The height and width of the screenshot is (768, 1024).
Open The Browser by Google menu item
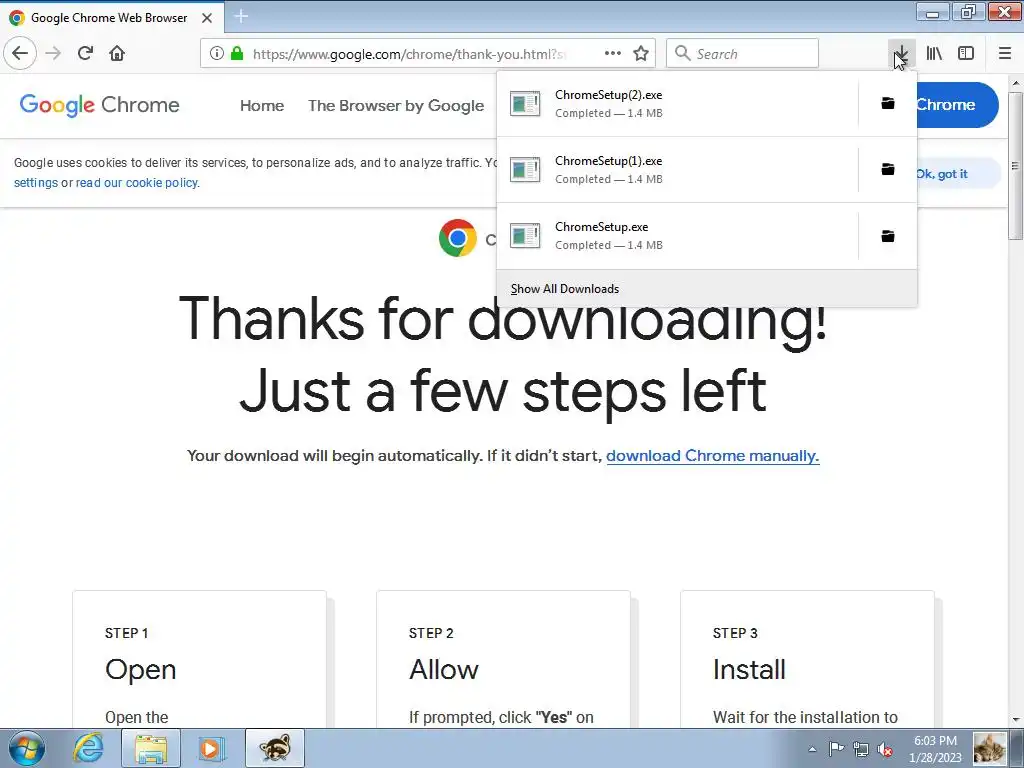[x=396, y=106]
